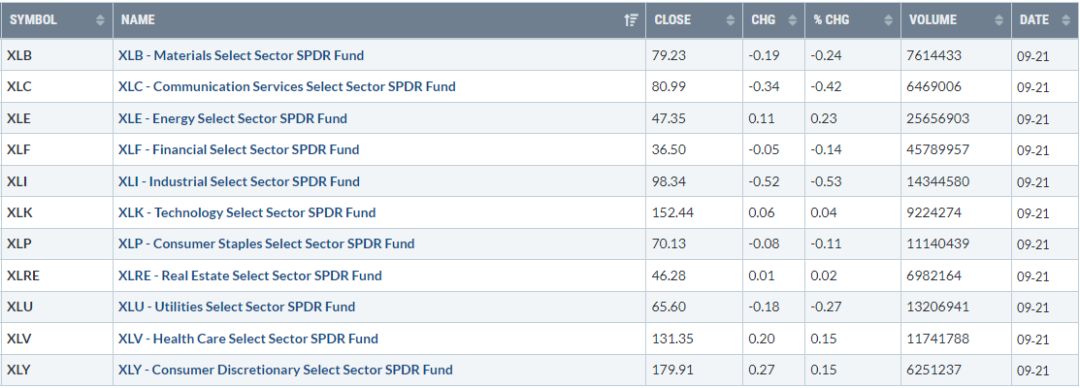1080x388 pixels.
Task: Click the VOLUME column sort arrows
Action: click(999, 21)
